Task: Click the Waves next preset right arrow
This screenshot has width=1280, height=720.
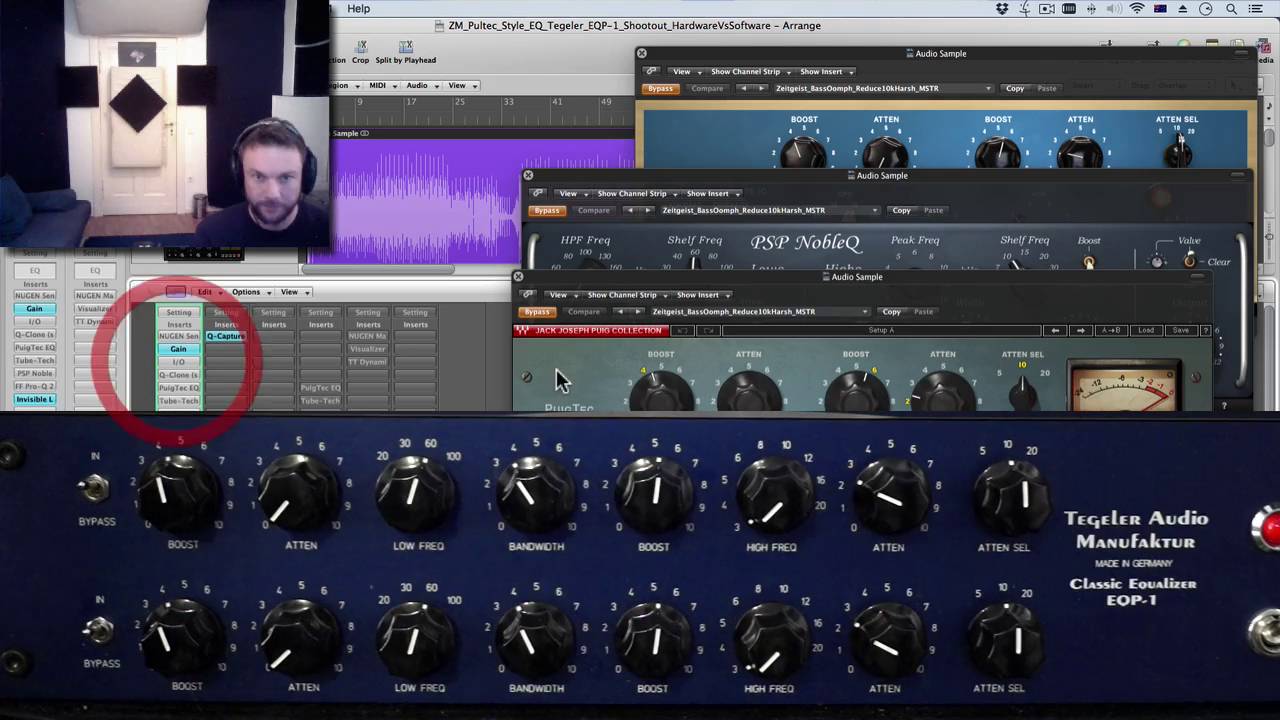Action: (1080, 330)
